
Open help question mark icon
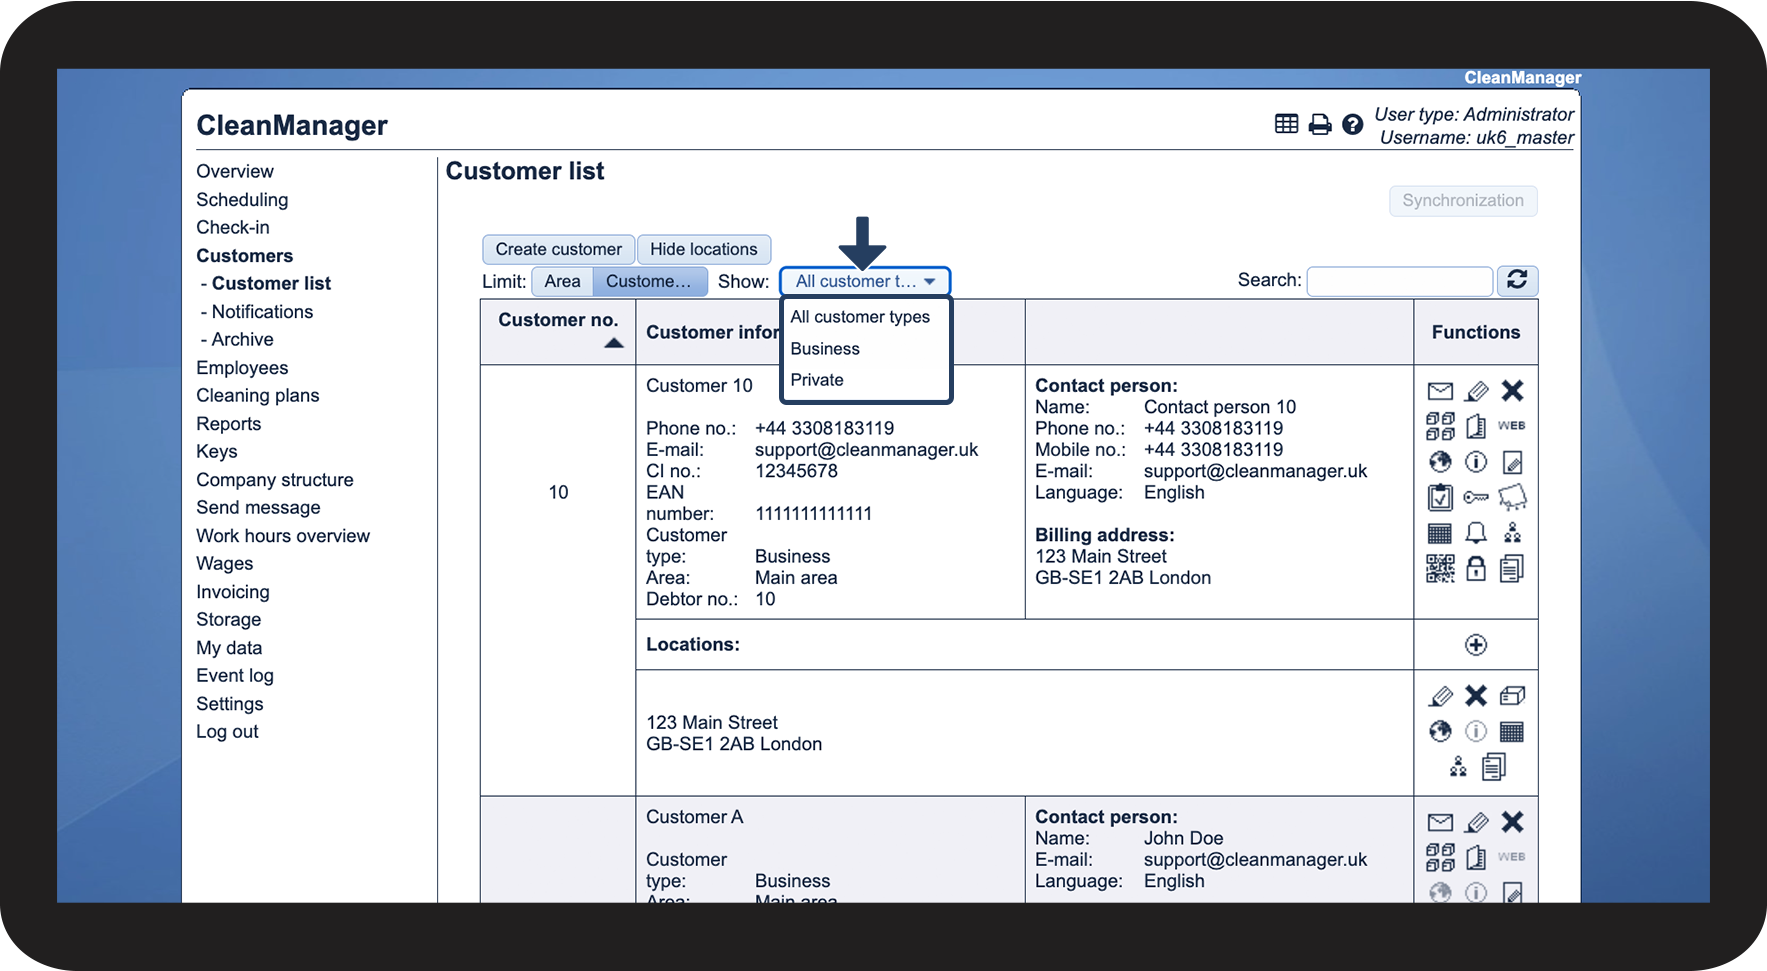(x=1352, y=124)
